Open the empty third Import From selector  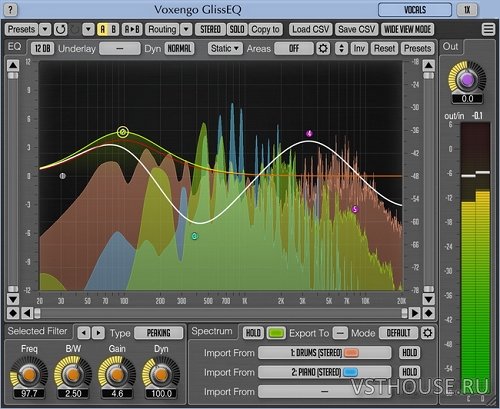coord(325,391)
